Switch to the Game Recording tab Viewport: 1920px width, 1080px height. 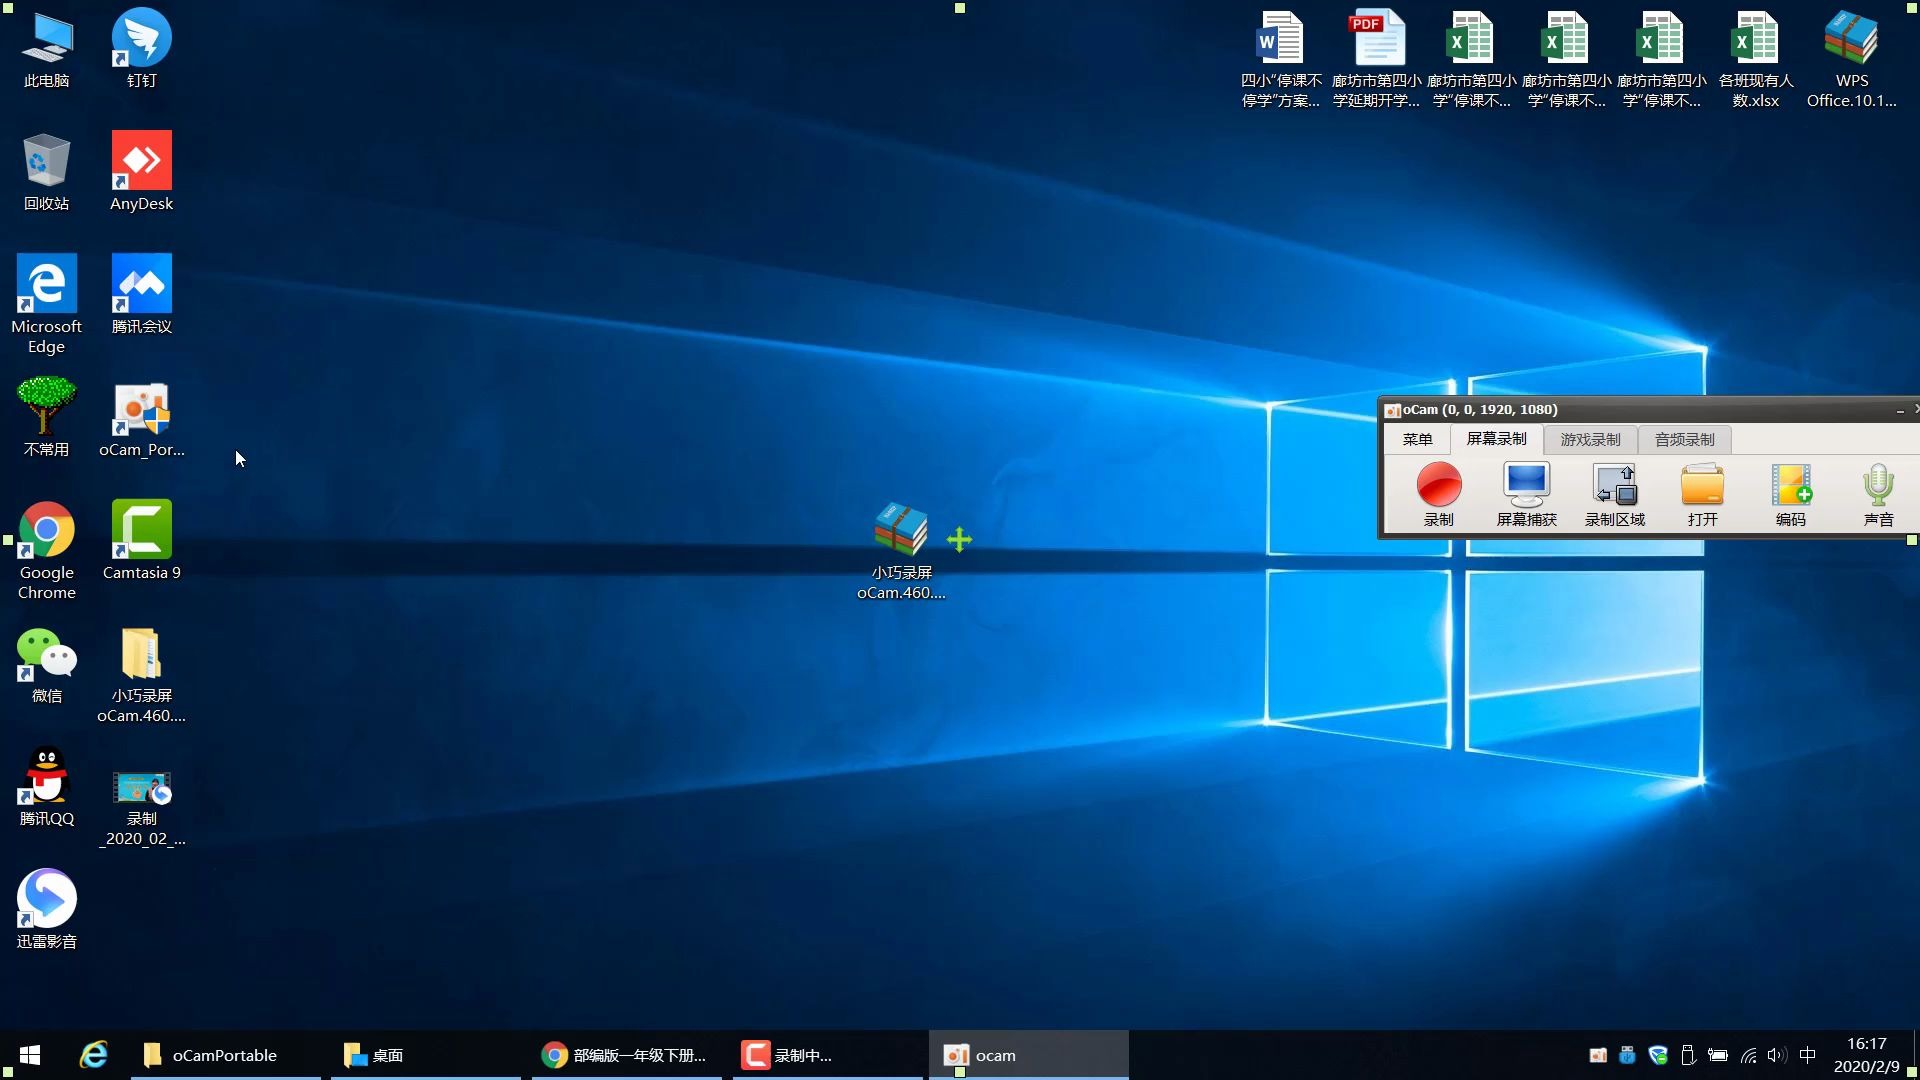1590,439
